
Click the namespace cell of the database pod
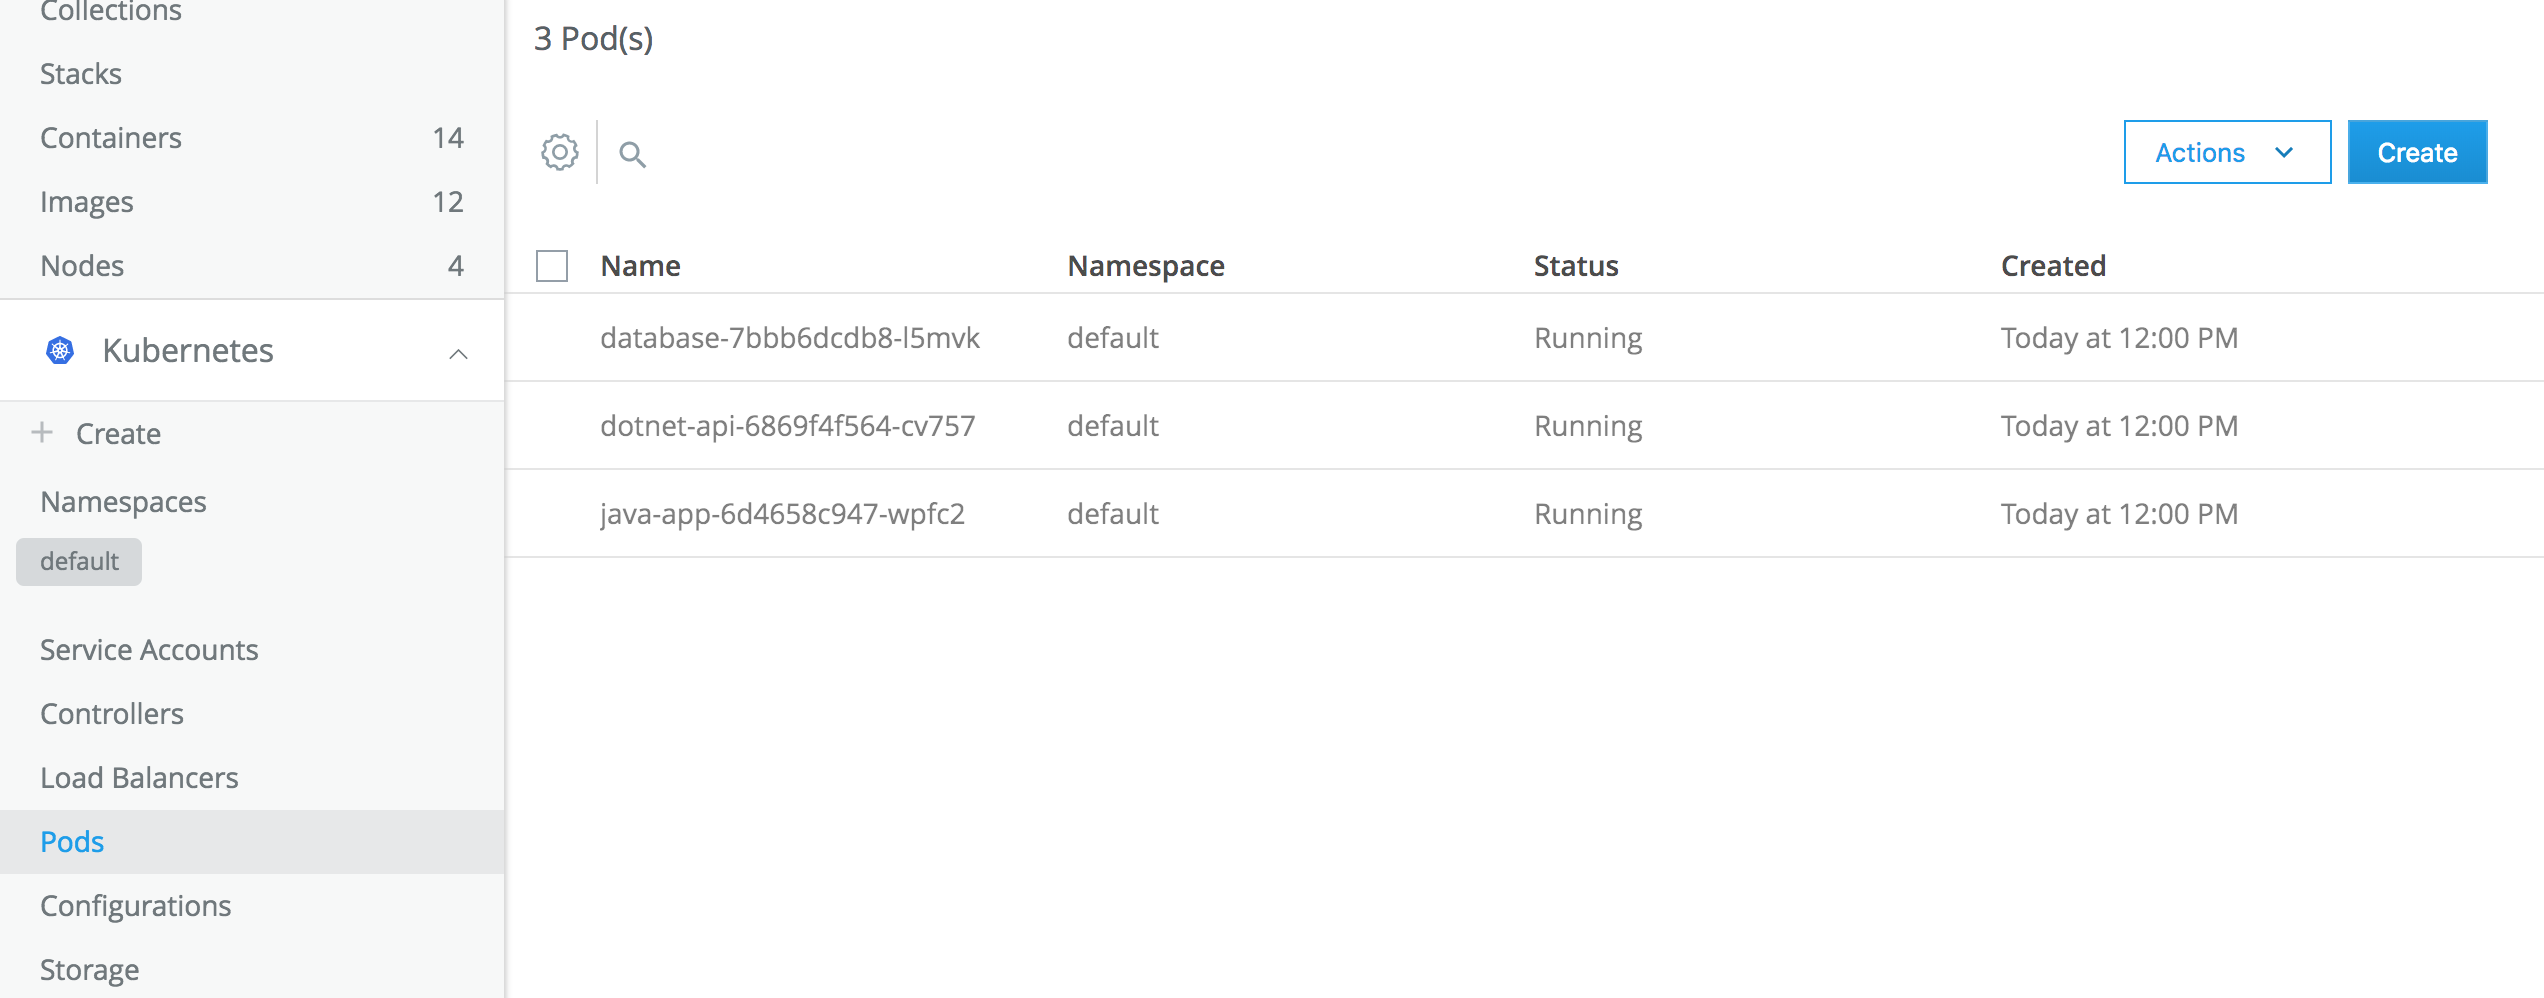pos(1113,338)
